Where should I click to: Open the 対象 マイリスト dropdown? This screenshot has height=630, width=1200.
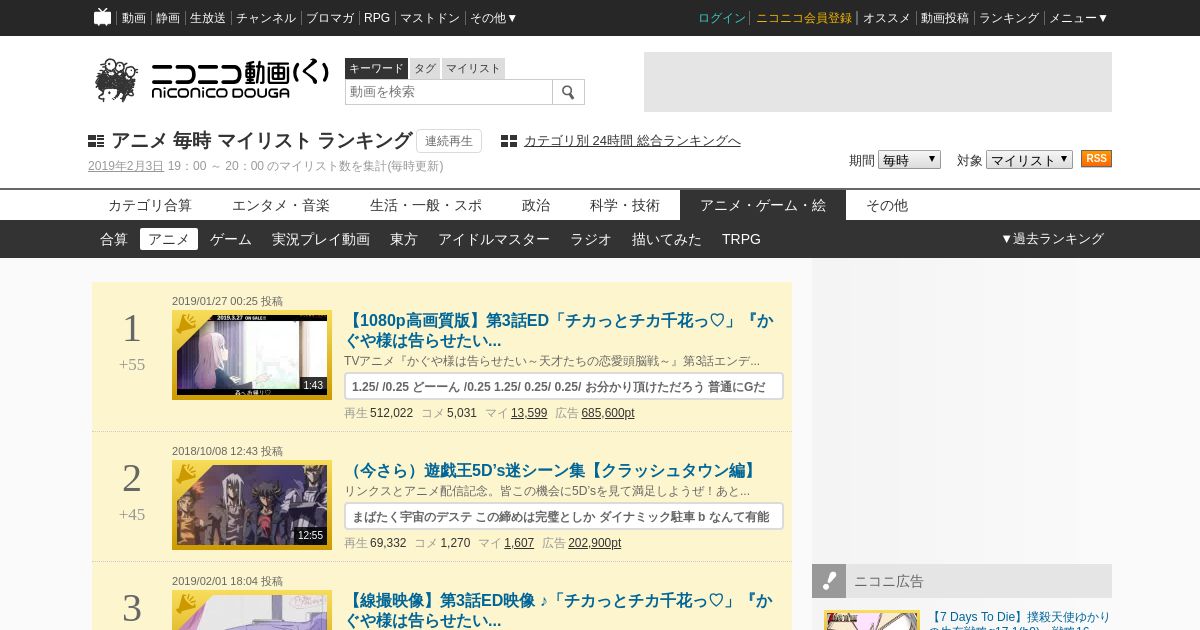coord(1029,160)
